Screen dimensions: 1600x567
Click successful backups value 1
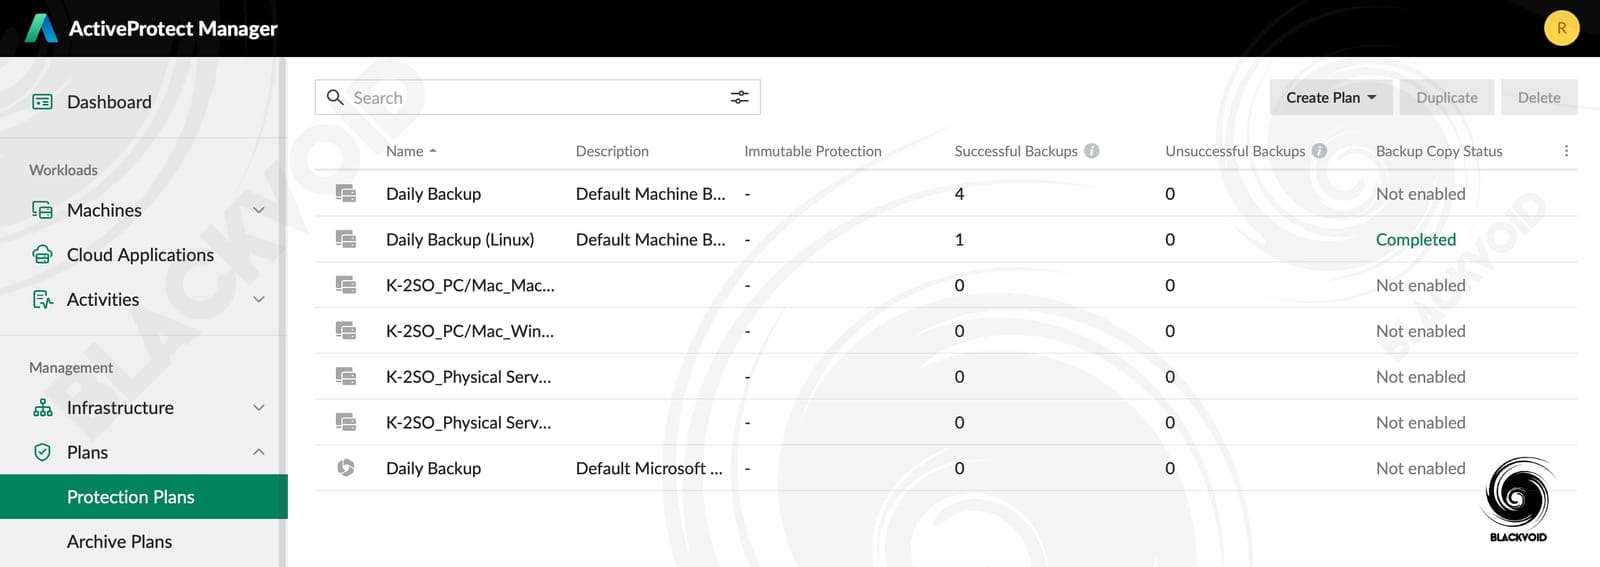coord(959,239)
